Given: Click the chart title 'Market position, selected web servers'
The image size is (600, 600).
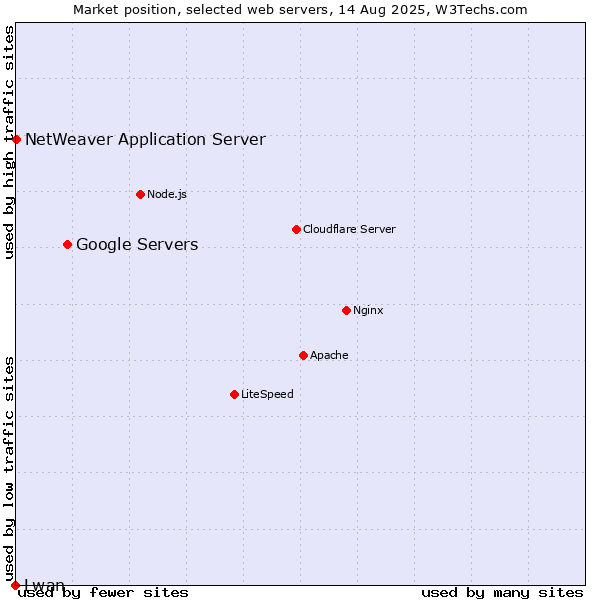Looking at the screenshot, I should (x=201, y=10).
